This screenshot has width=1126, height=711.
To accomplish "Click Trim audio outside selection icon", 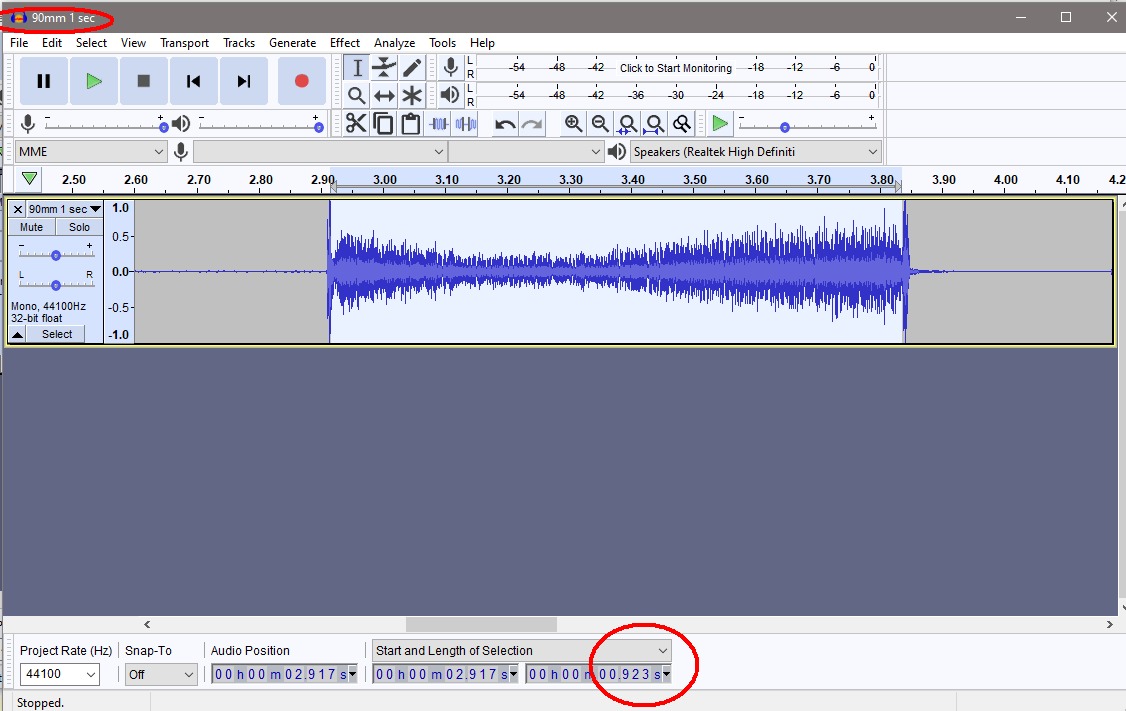I will (x=439, y=124).
